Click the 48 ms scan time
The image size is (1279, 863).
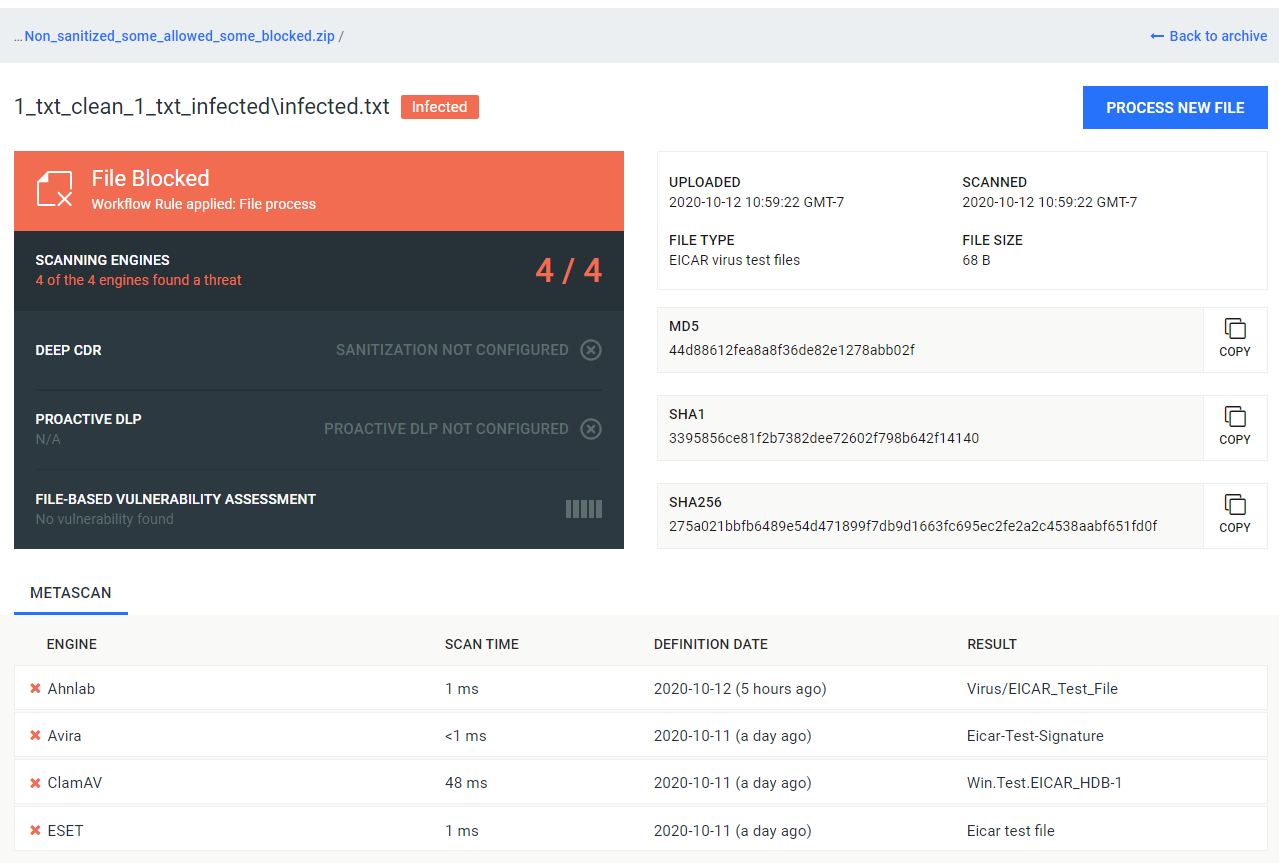coord(466,783)
